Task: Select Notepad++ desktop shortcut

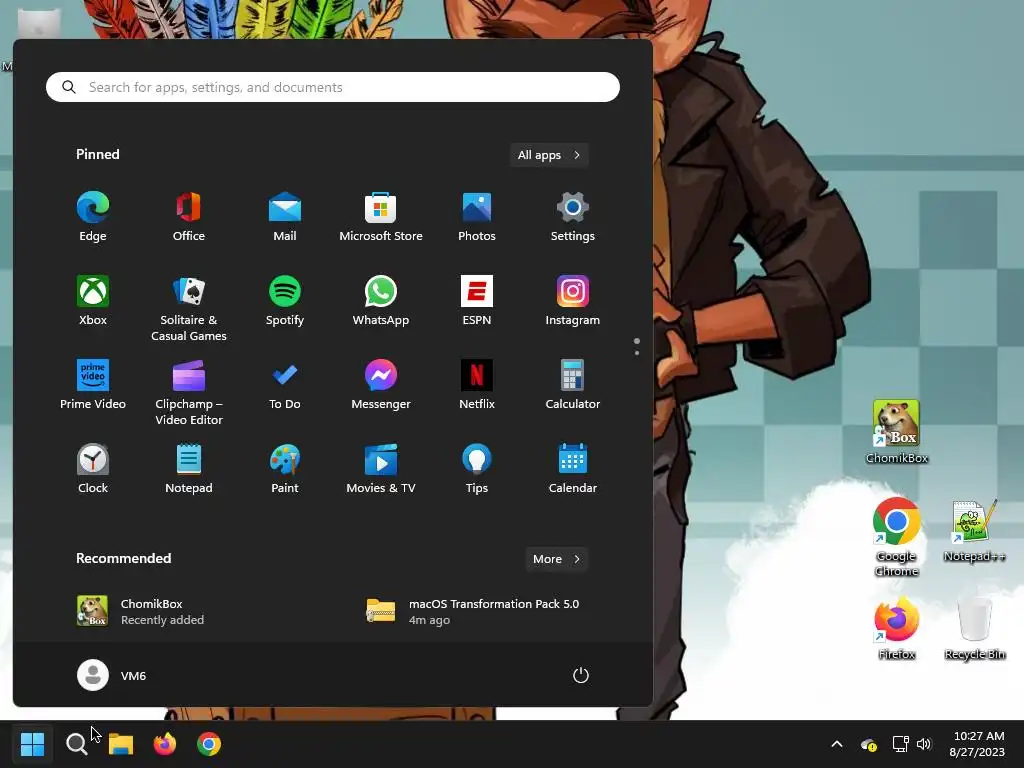Action: pos(974,531)
